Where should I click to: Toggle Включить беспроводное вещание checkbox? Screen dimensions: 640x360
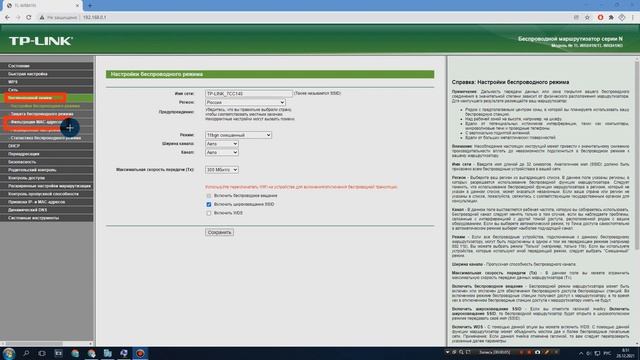pyautogui.click(x=209, y=196)
